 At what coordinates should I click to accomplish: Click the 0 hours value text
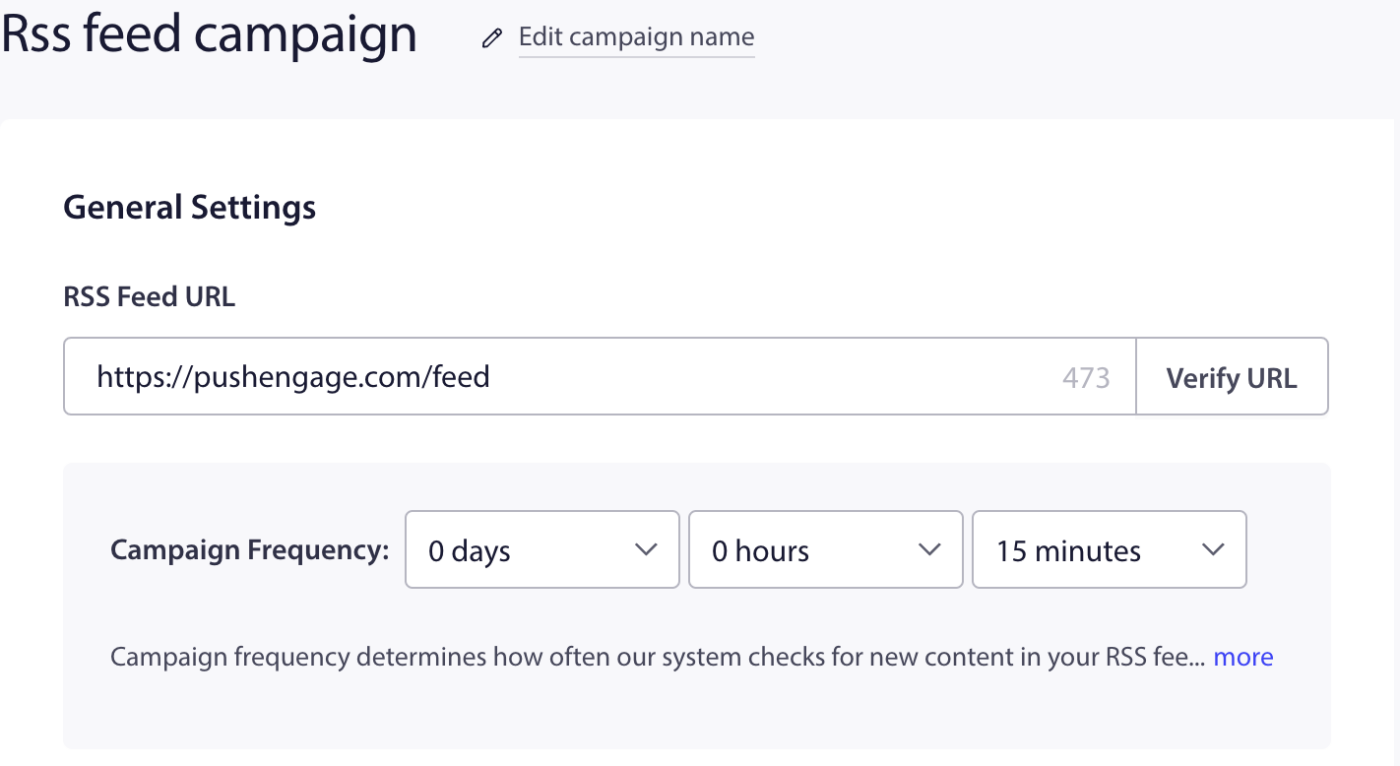[x=760, y=551]
